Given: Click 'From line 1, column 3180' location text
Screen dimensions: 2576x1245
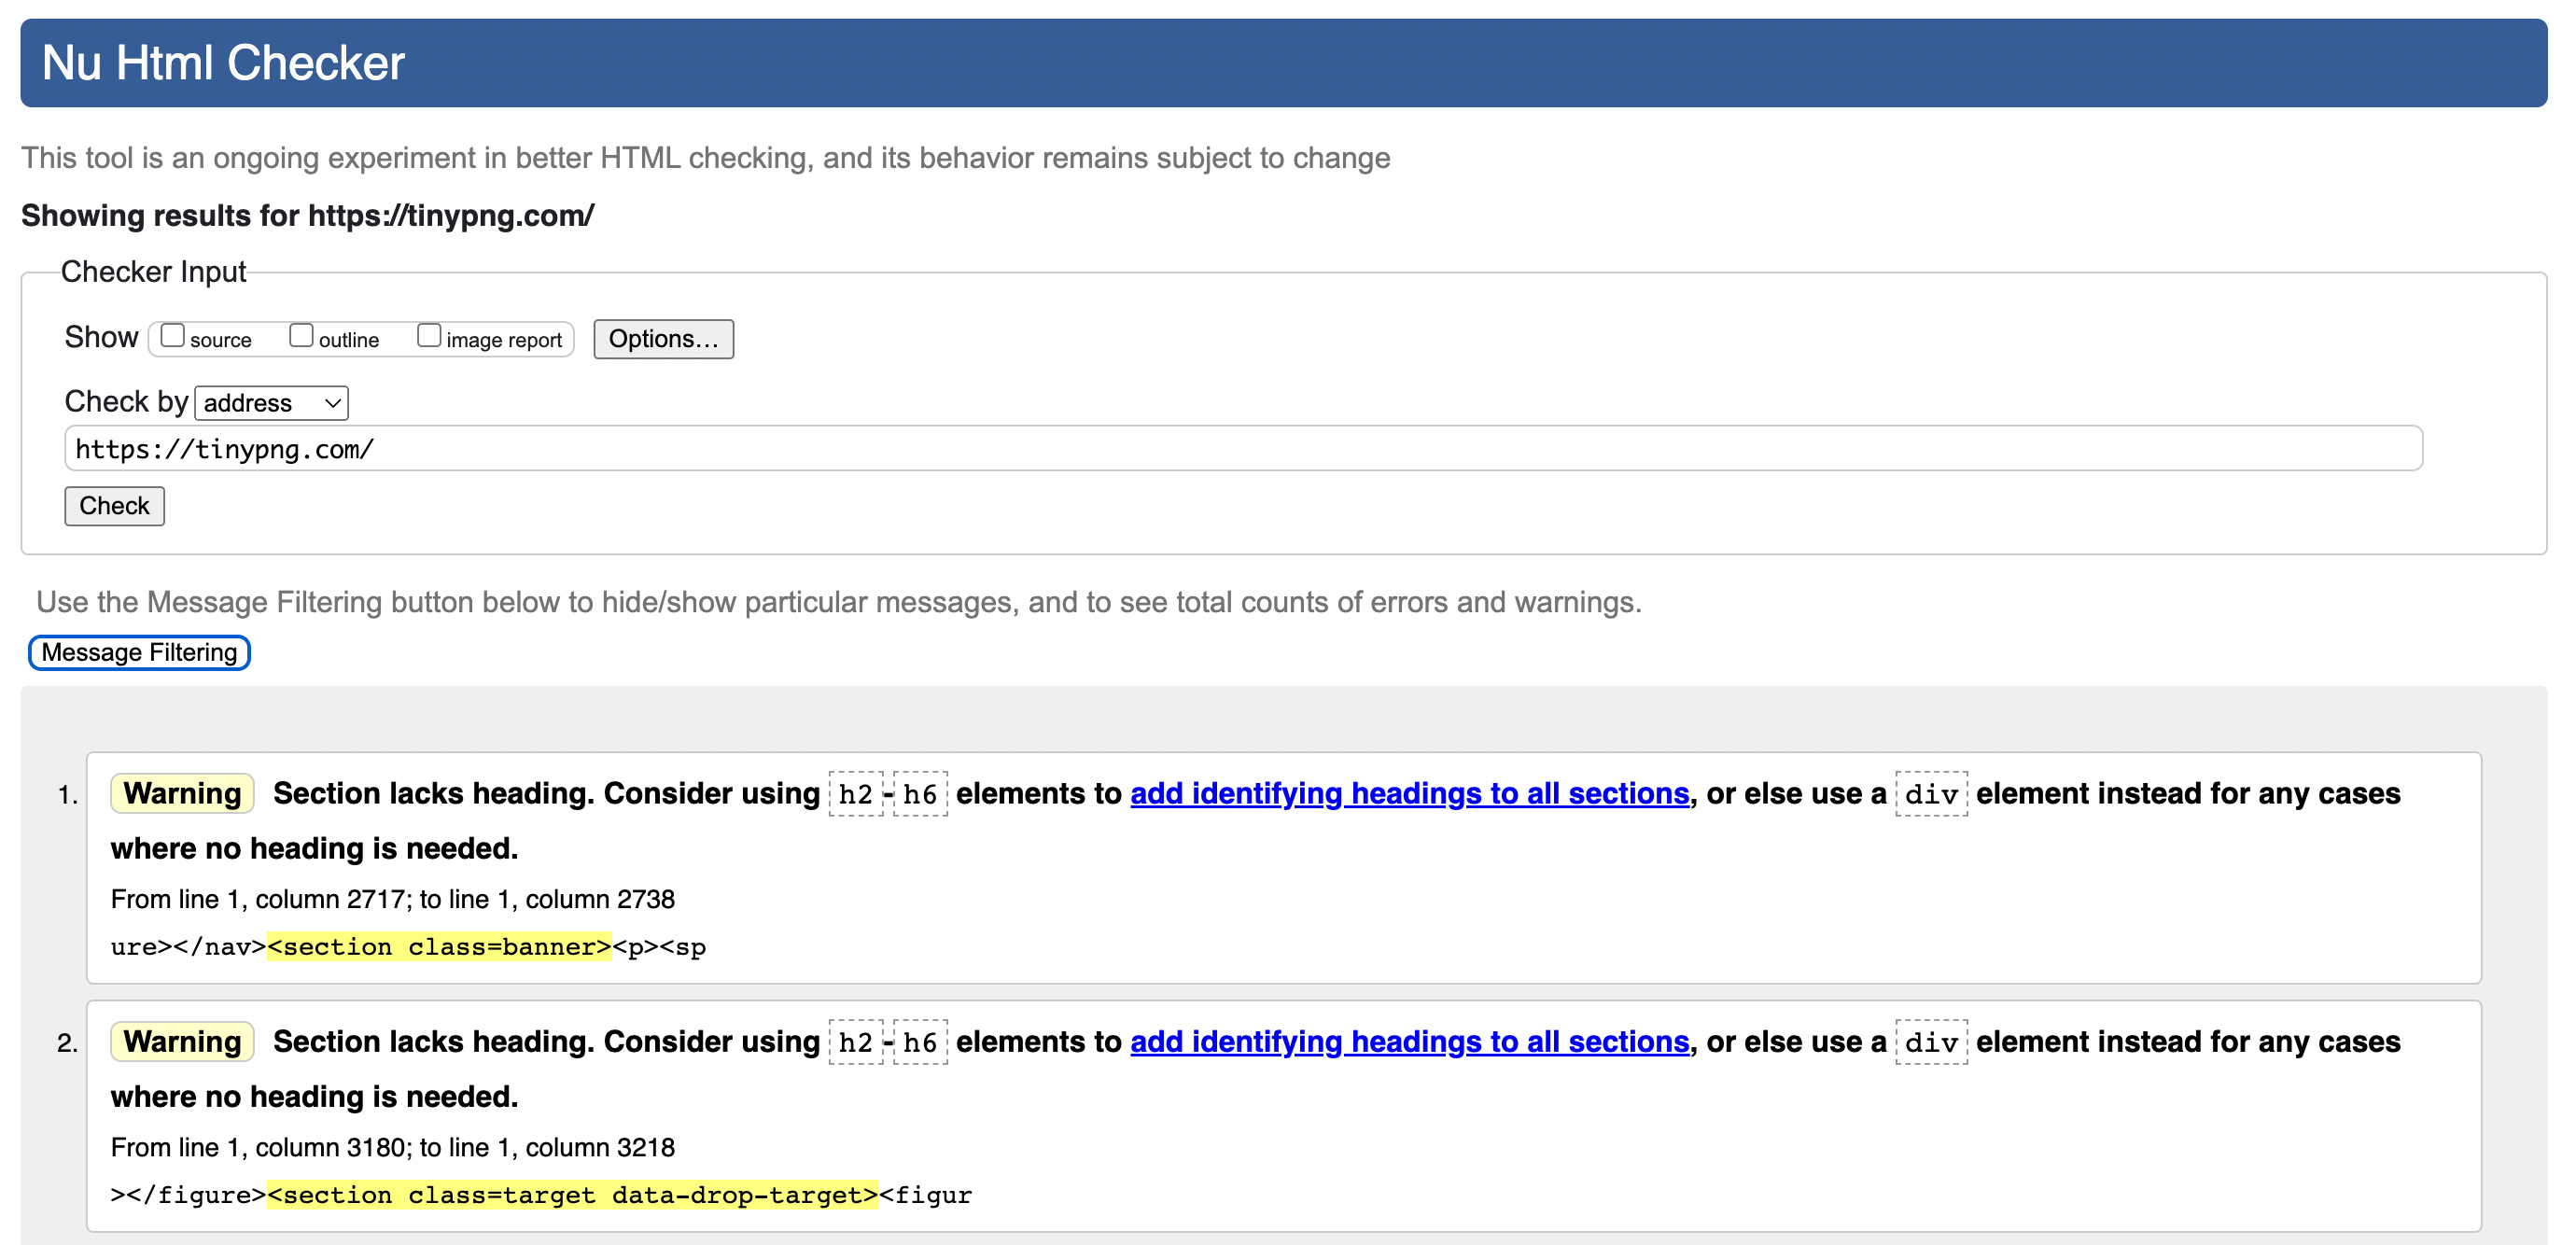Looking at the screenshot, I should (393, 1148).
